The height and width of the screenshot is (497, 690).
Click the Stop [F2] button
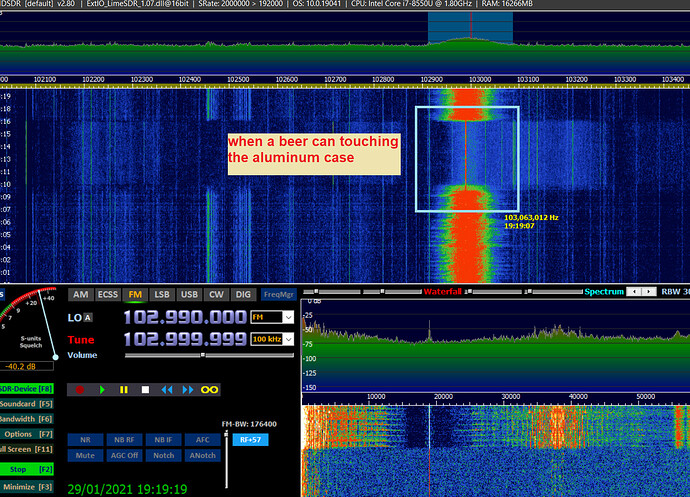click(26, 469)
